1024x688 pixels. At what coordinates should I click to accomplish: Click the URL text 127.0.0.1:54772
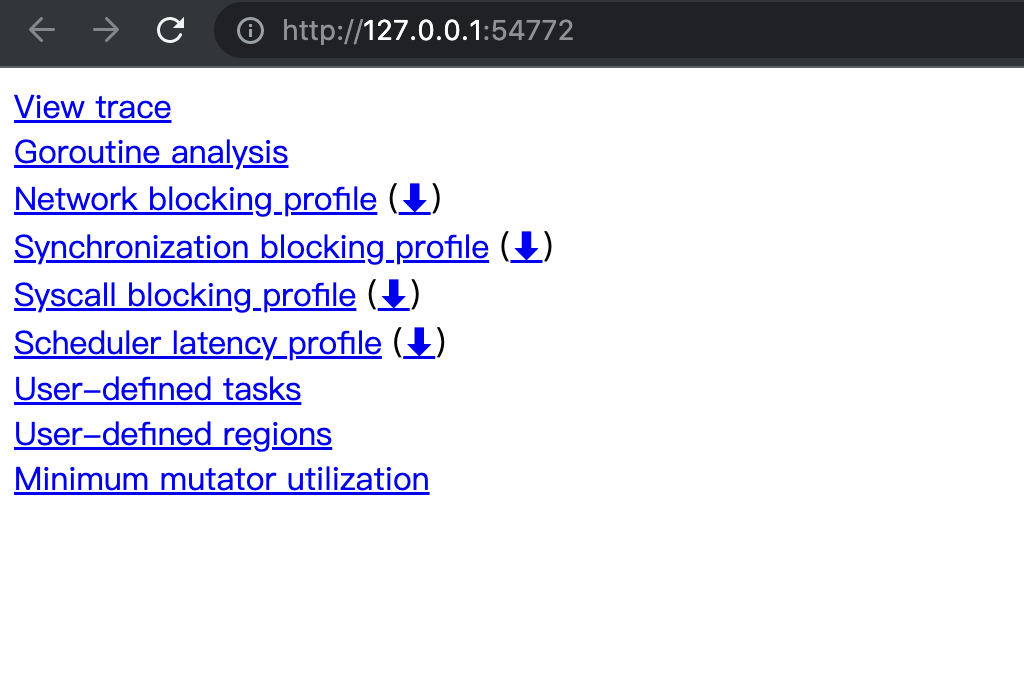click(x=428, y=31)
